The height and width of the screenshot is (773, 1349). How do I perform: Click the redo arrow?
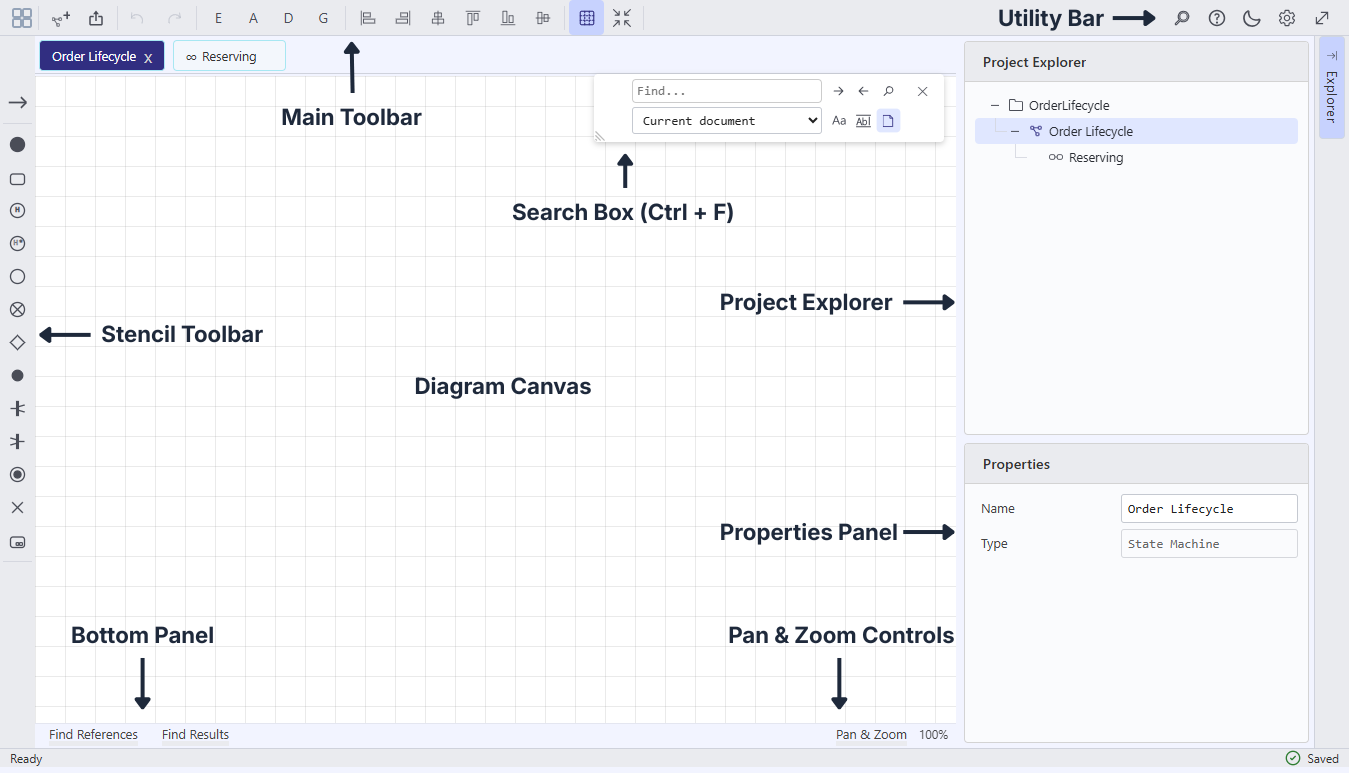(175, 18)
